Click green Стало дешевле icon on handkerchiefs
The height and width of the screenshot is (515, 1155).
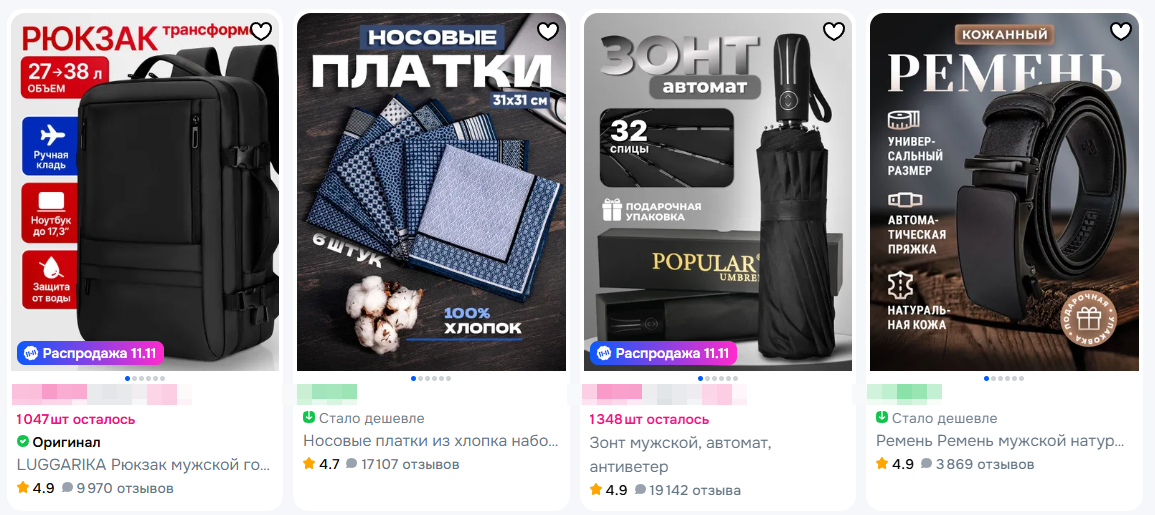tap(309, 418)
